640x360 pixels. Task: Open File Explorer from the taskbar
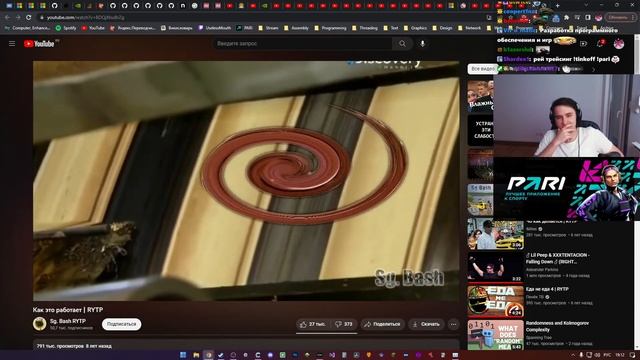click(x=196, y=355)
